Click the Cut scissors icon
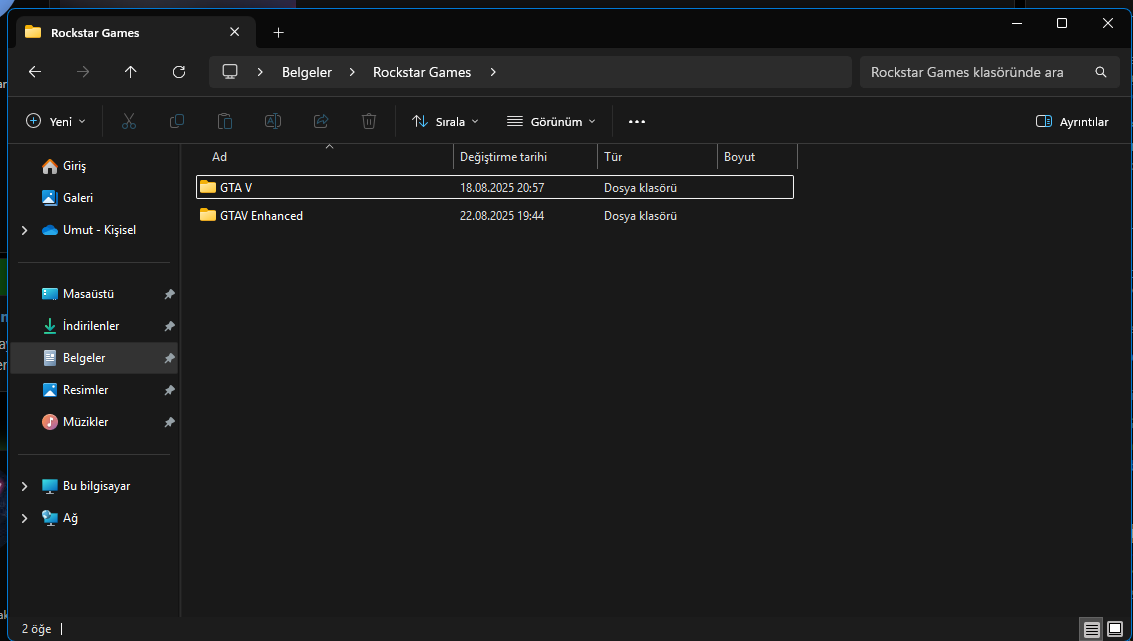 [x=129, y=121]
